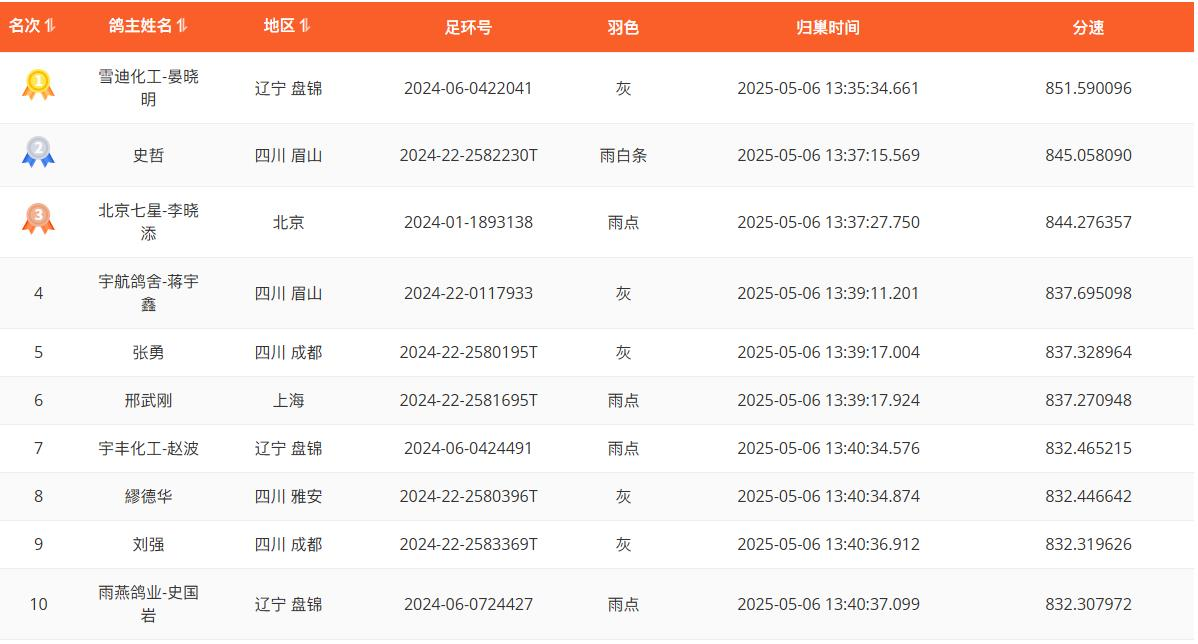
Task: Sort by 地区 using its sort icon
Action: 305,26
